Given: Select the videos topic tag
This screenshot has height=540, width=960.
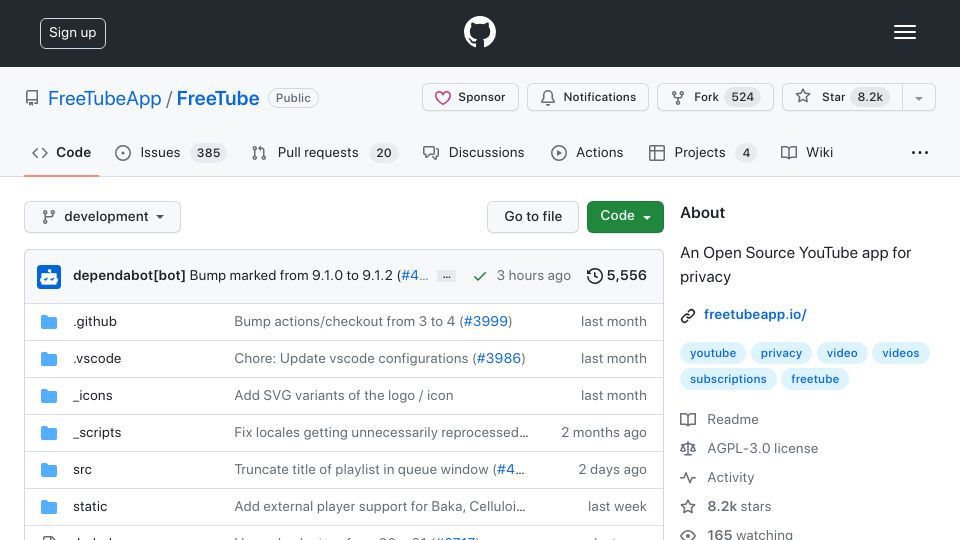Looking at the screenshot, I should pyautogui.click(x=901, y=353).
